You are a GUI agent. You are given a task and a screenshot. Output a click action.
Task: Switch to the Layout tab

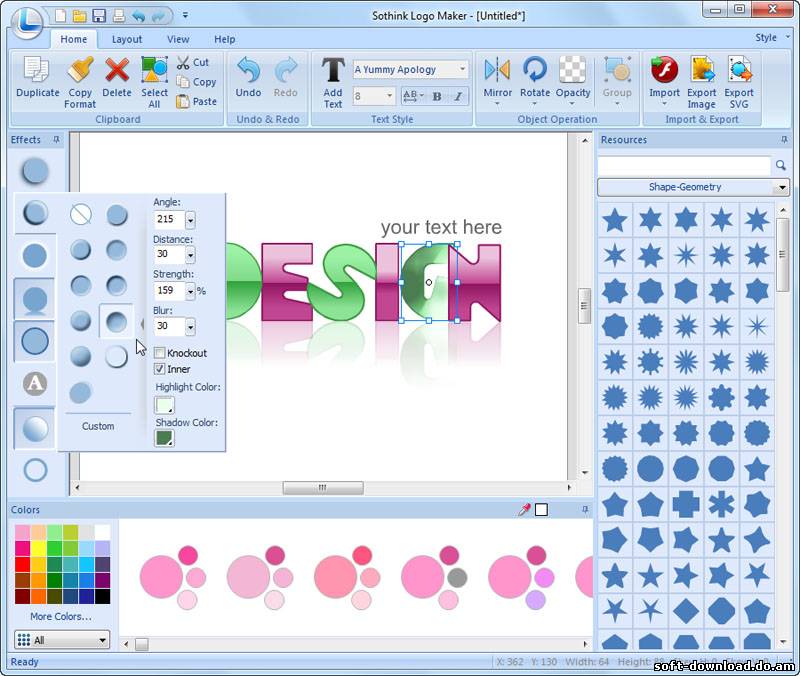click(x=127, y=39)
